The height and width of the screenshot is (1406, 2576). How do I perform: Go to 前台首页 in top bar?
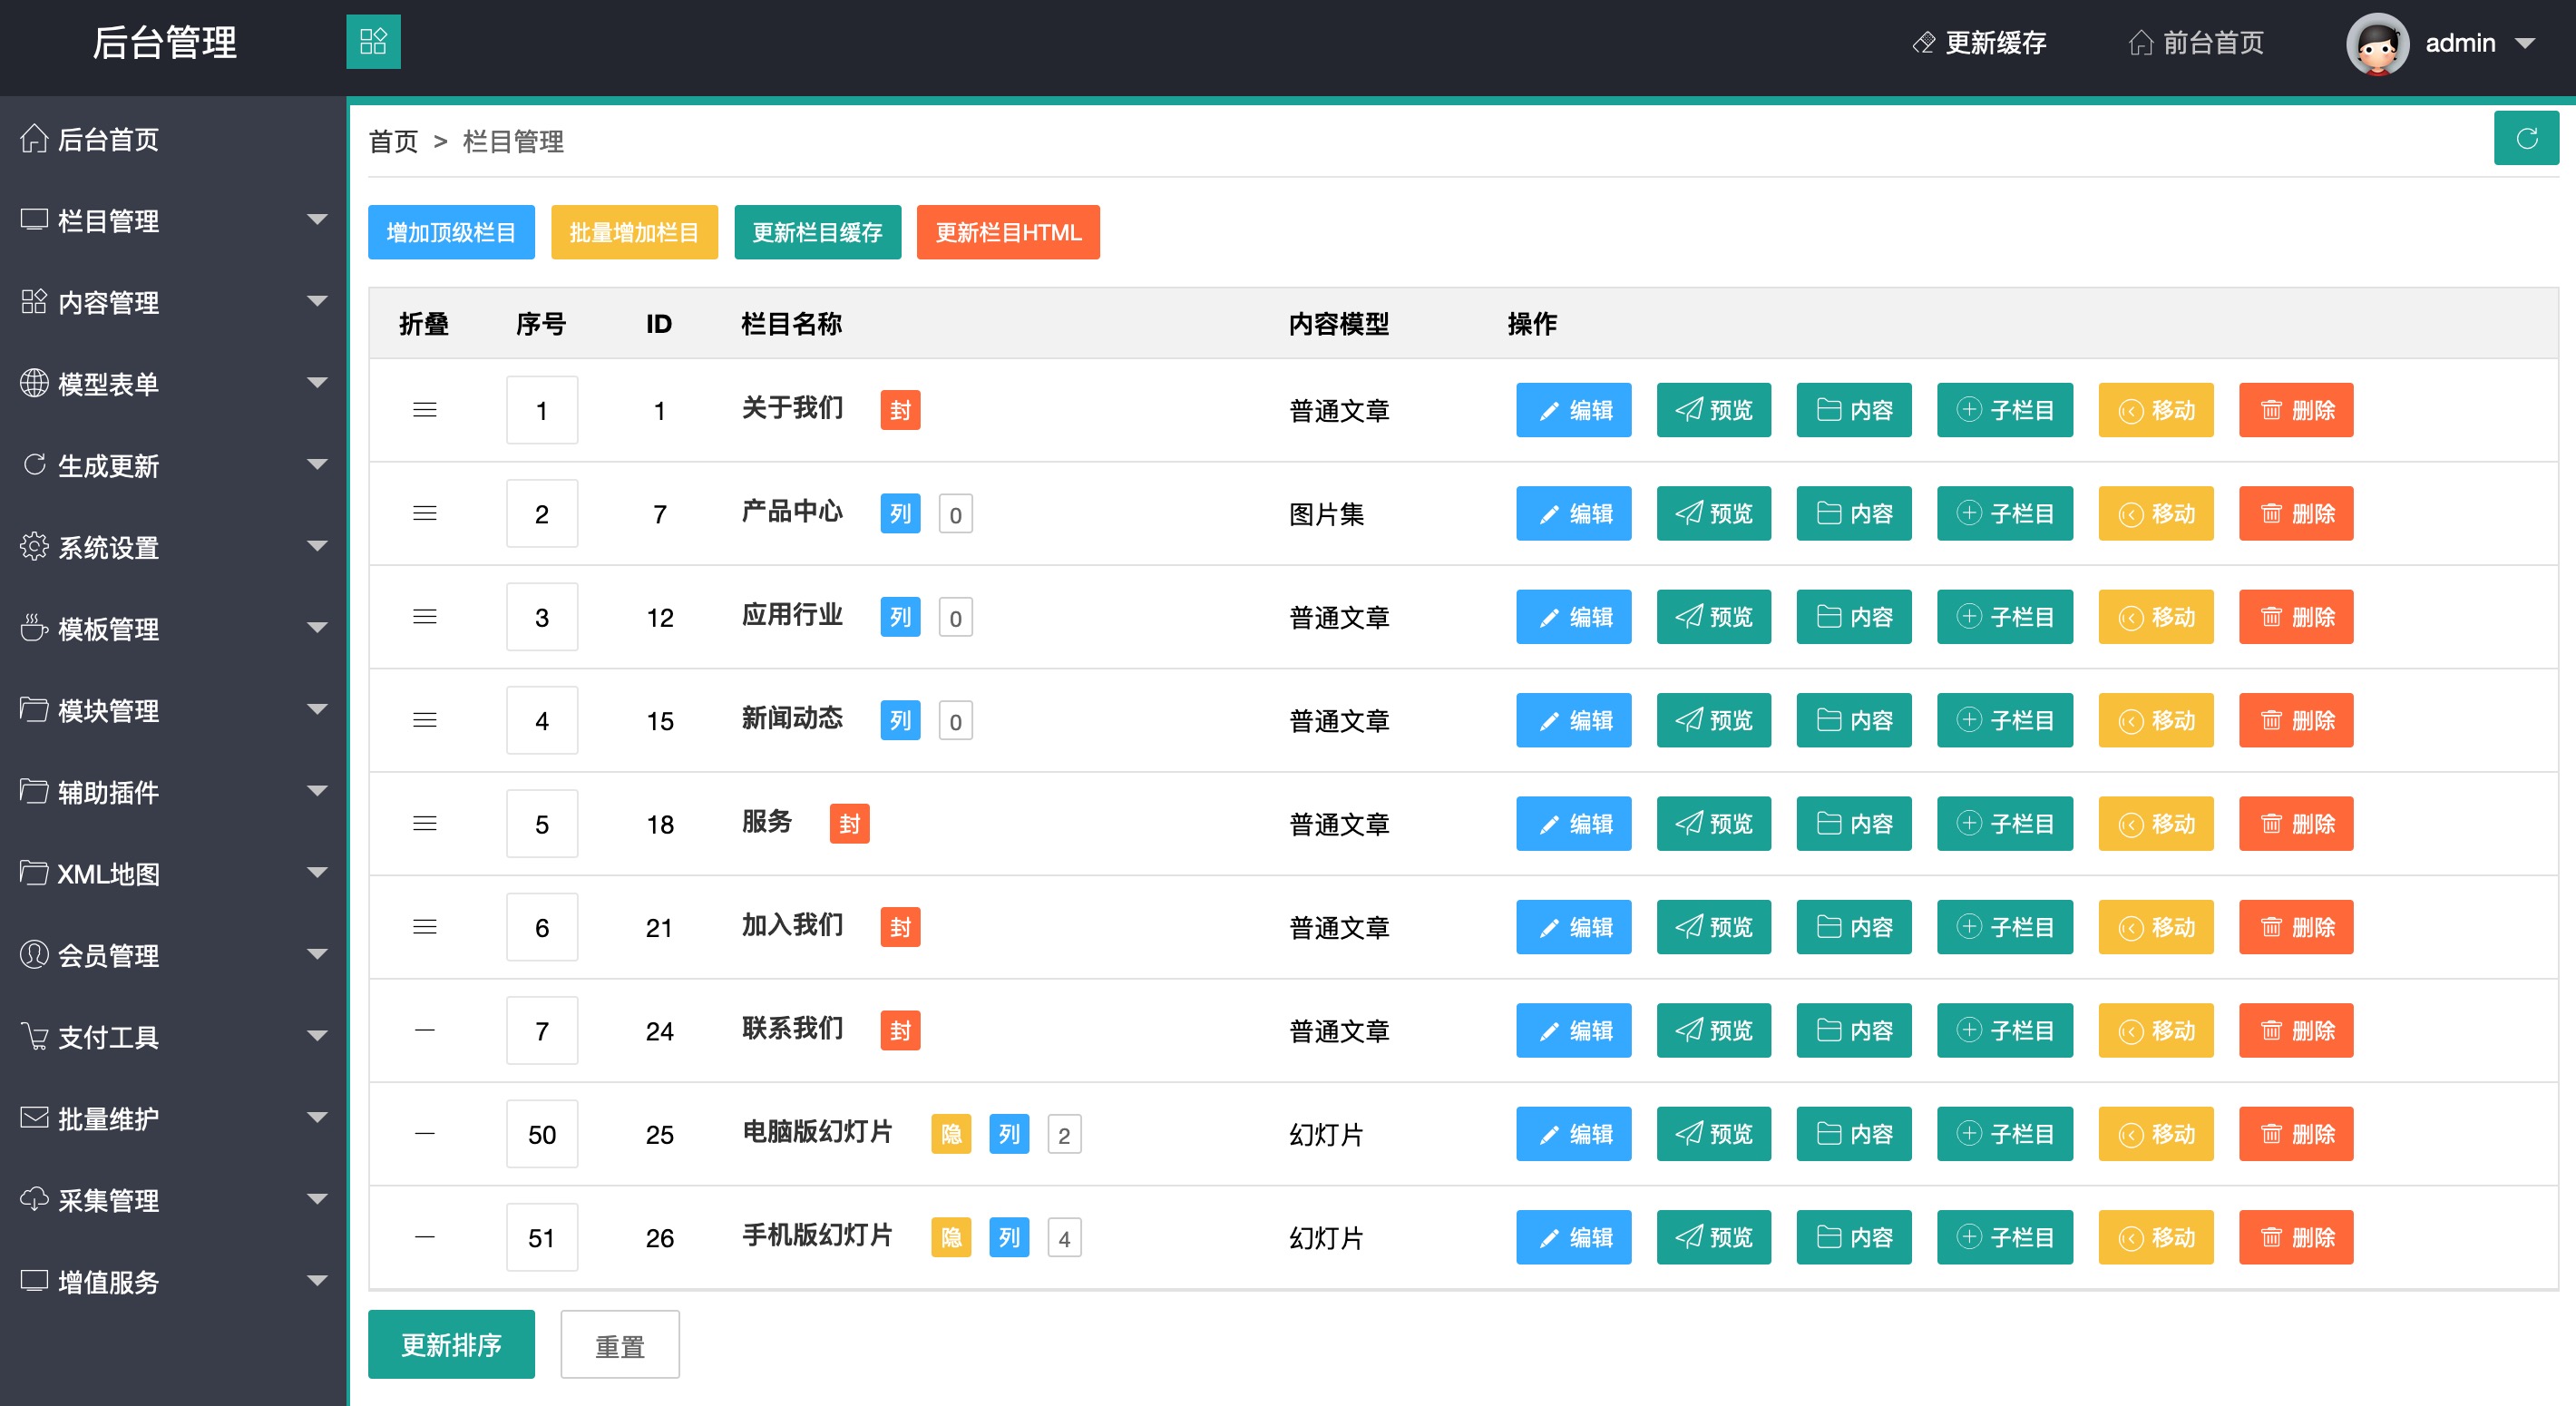2196,43
